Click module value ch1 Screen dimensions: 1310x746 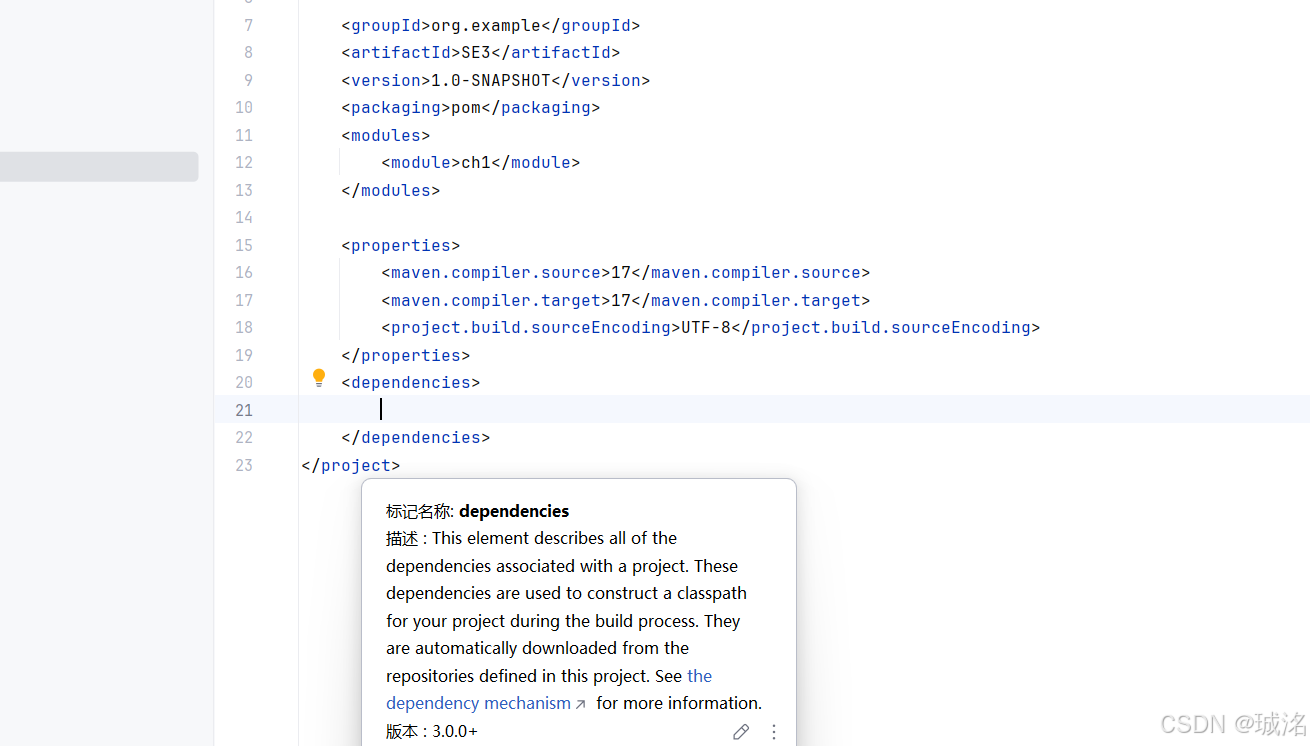point(476,162)
